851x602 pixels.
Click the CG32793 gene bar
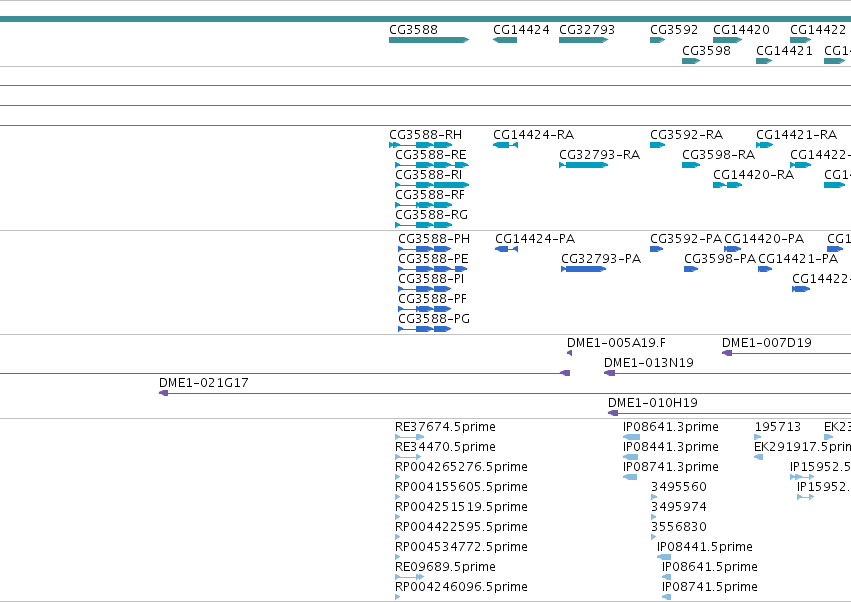click(583, 40)
